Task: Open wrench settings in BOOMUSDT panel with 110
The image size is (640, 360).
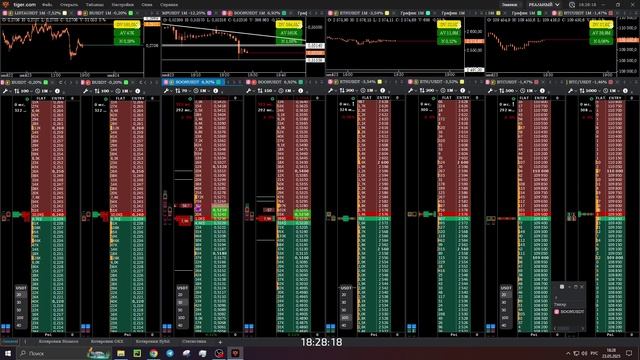Action: pos(249,91)
